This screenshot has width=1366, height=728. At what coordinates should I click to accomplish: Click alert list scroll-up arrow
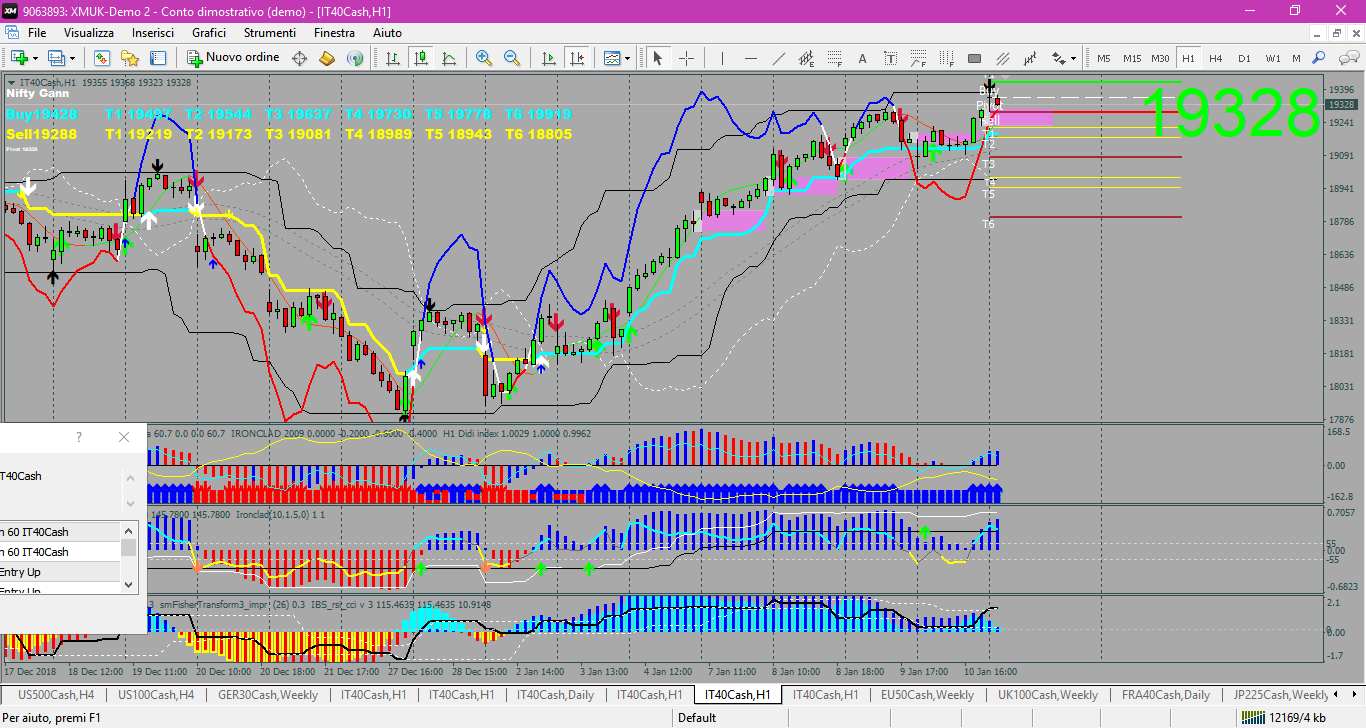[128, 530]
